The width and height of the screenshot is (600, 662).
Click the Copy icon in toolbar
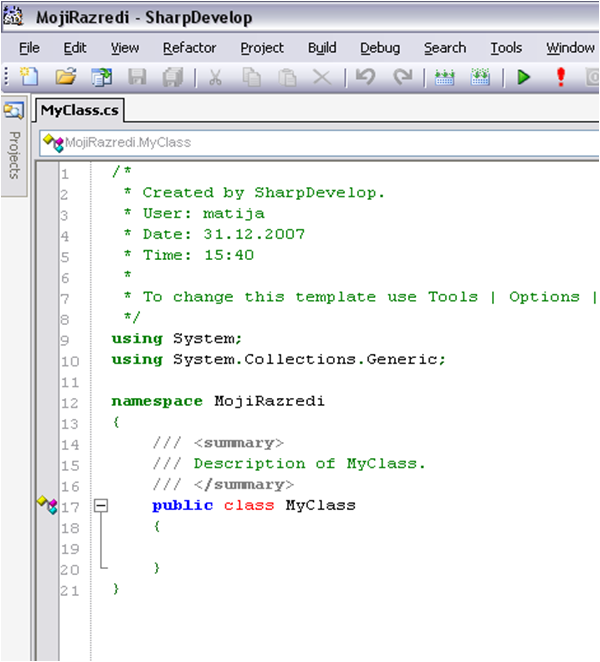click(252, 77)
